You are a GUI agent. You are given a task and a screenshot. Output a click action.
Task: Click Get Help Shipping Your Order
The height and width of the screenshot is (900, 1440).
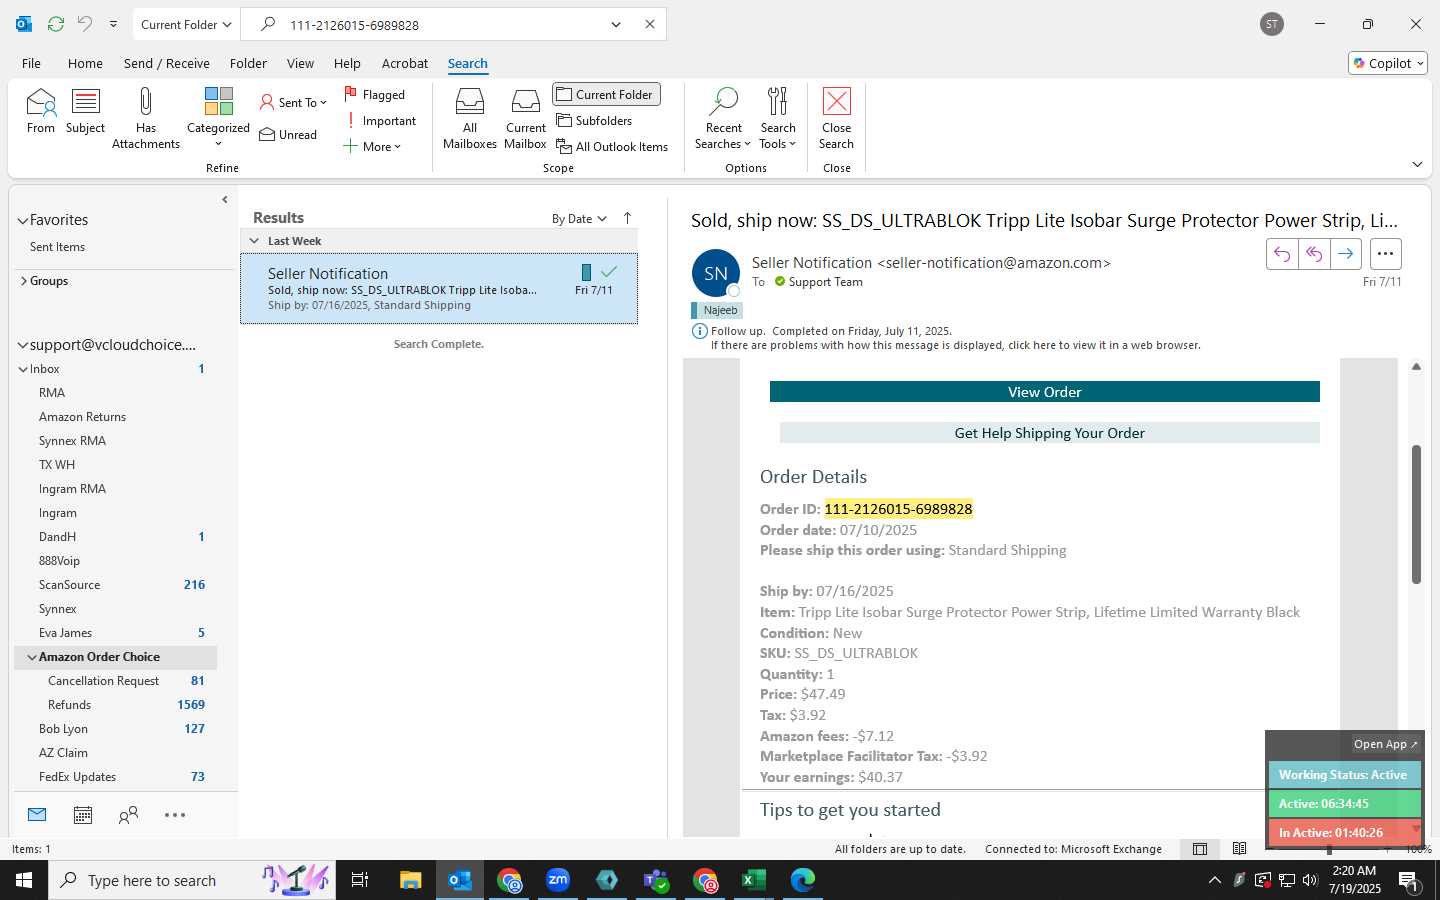point(1049,433)
